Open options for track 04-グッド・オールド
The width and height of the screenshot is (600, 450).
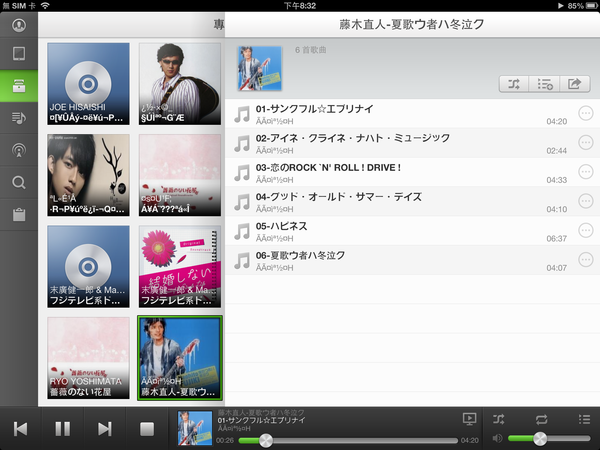click(585, 201)
